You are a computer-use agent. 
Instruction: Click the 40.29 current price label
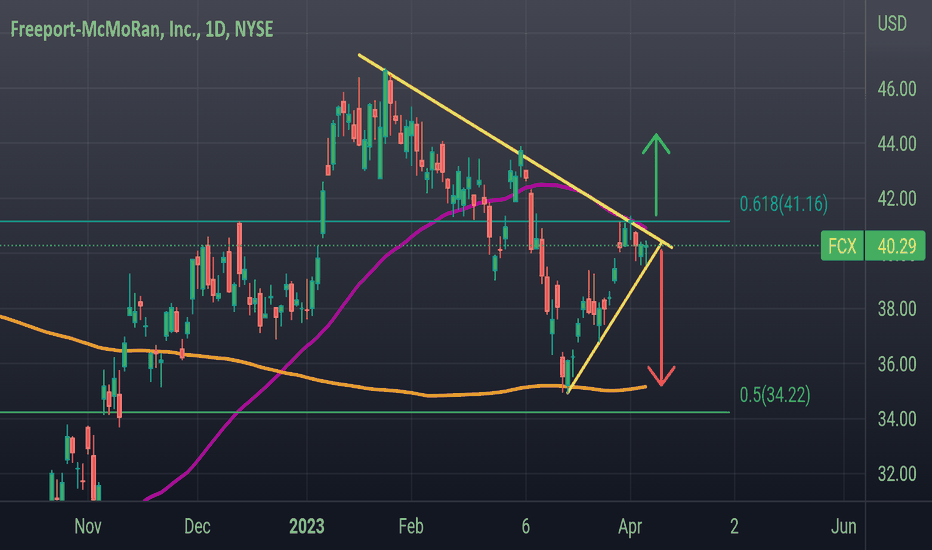pos(895,246)
